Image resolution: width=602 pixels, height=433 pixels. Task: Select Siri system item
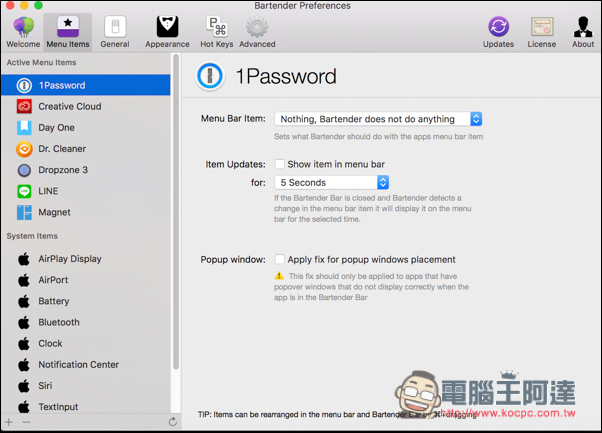[x=45, y=385]
